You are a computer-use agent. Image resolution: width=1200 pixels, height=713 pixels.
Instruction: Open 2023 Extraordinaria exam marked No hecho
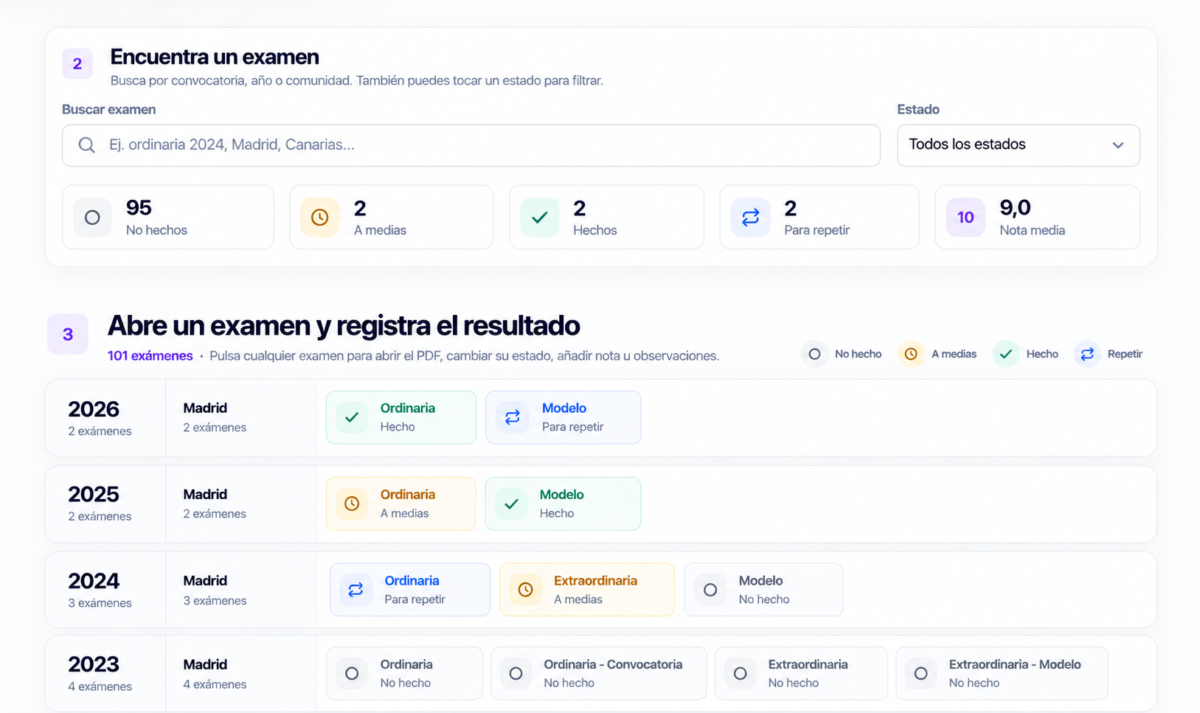click(x=801, y=674)
